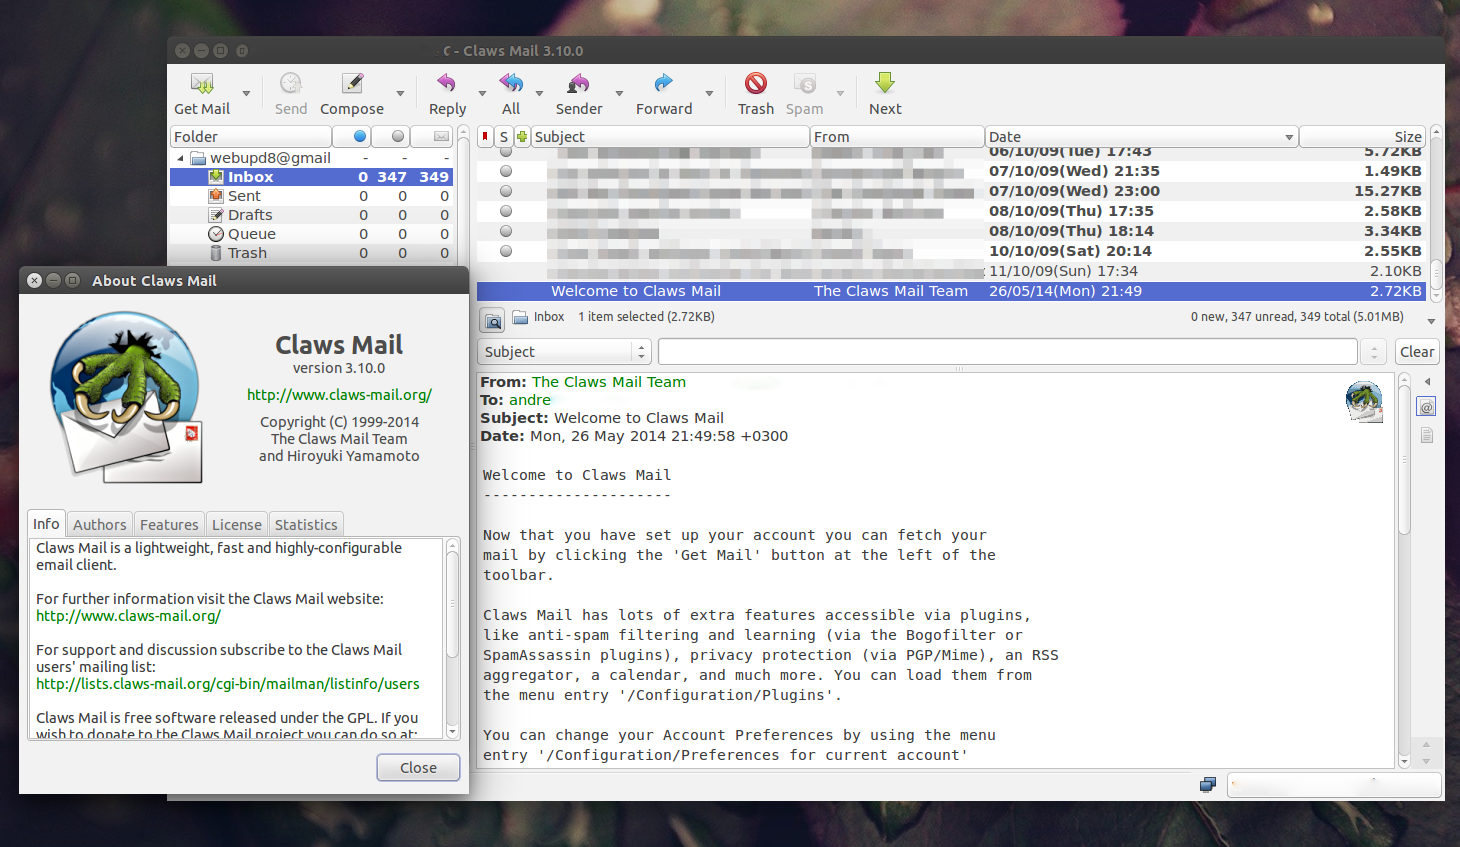Toggle unread status of 08/10/09 17:35 message

pyautogui.click(x=506, y=211)
